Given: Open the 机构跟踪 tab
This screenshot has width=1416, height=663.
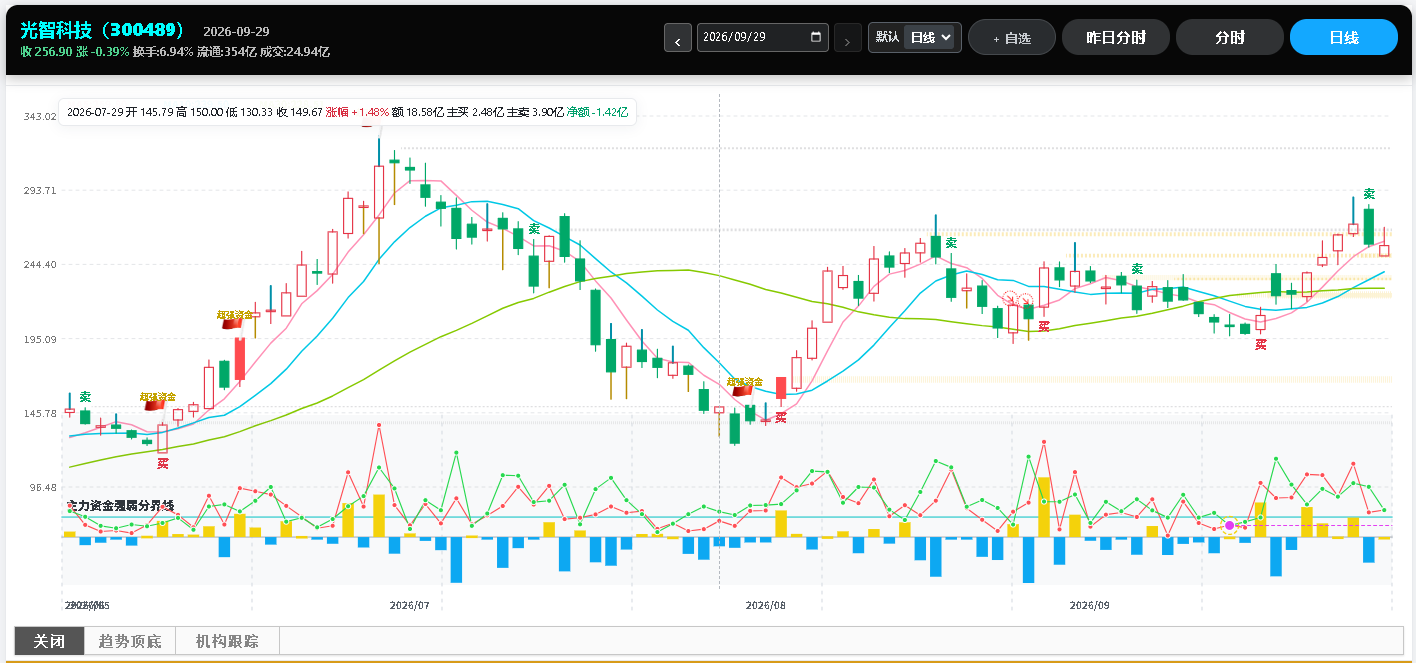Looking at the screenshot, I should [227, 641].
